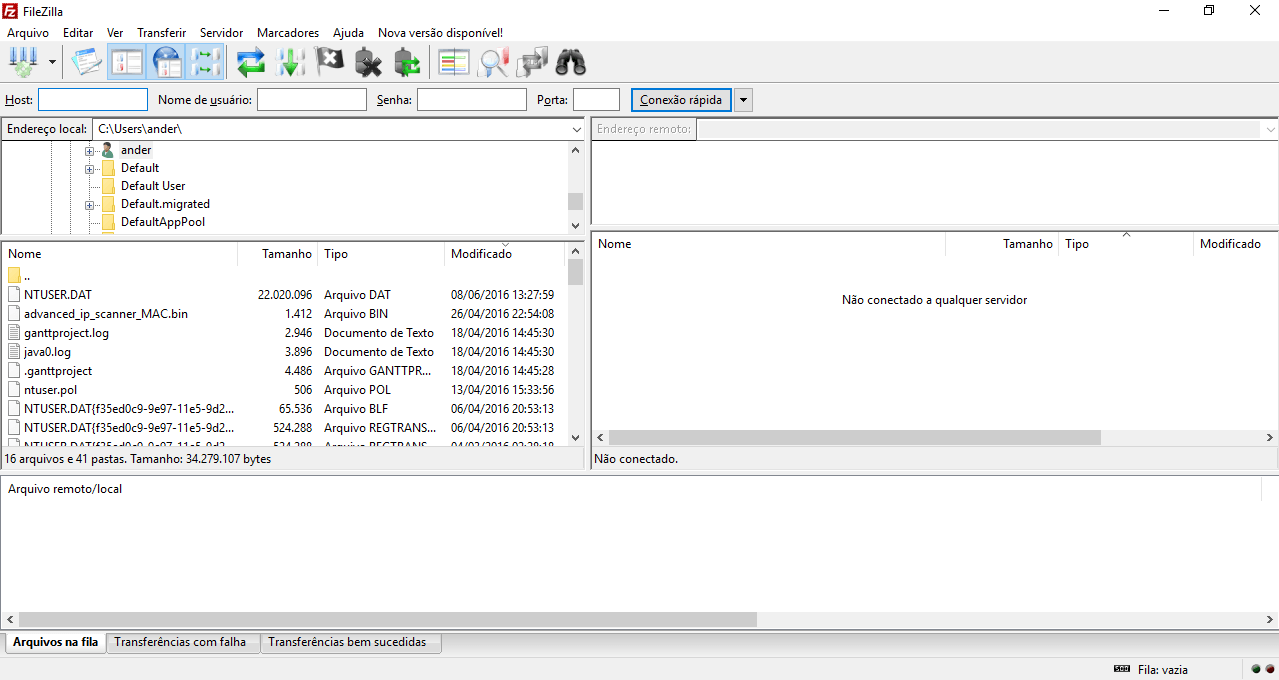
Task: Sort local files by Nome column
Action: tap(120, 254)
